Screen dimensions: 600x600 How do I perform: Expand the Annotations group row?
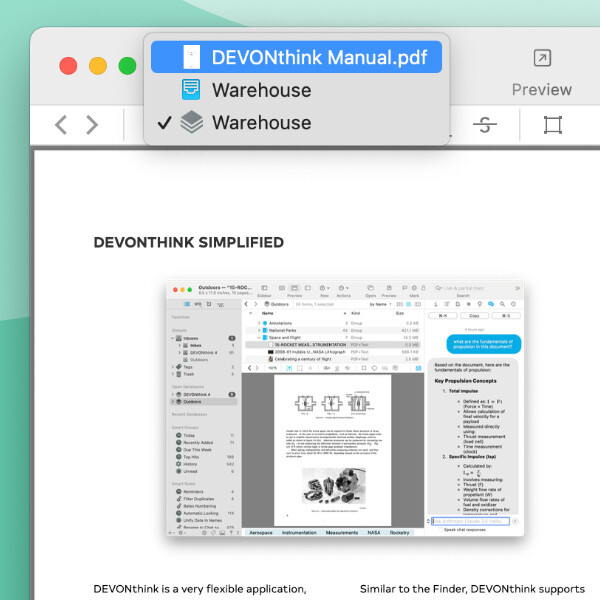[x=258, y=322]
